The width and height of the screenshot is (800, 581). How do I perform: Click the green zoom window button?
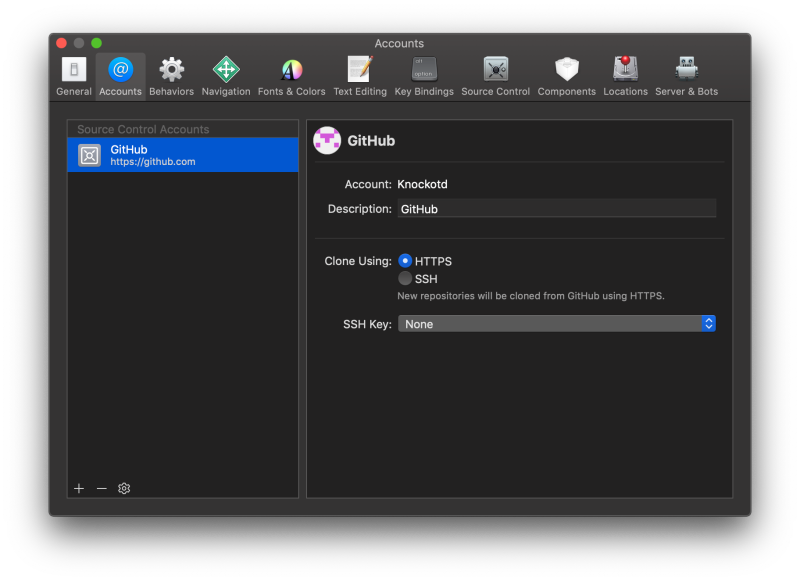click(96, 43)
